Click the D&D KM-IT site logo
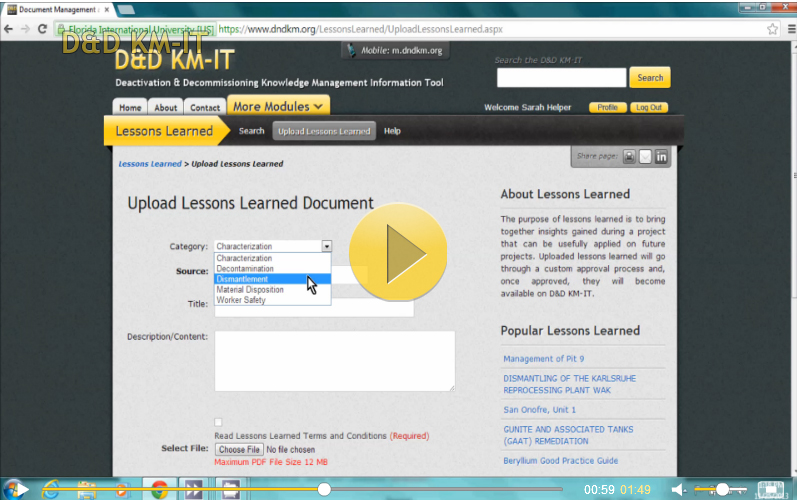Viewport: 797px width, 500px height. 174,60
